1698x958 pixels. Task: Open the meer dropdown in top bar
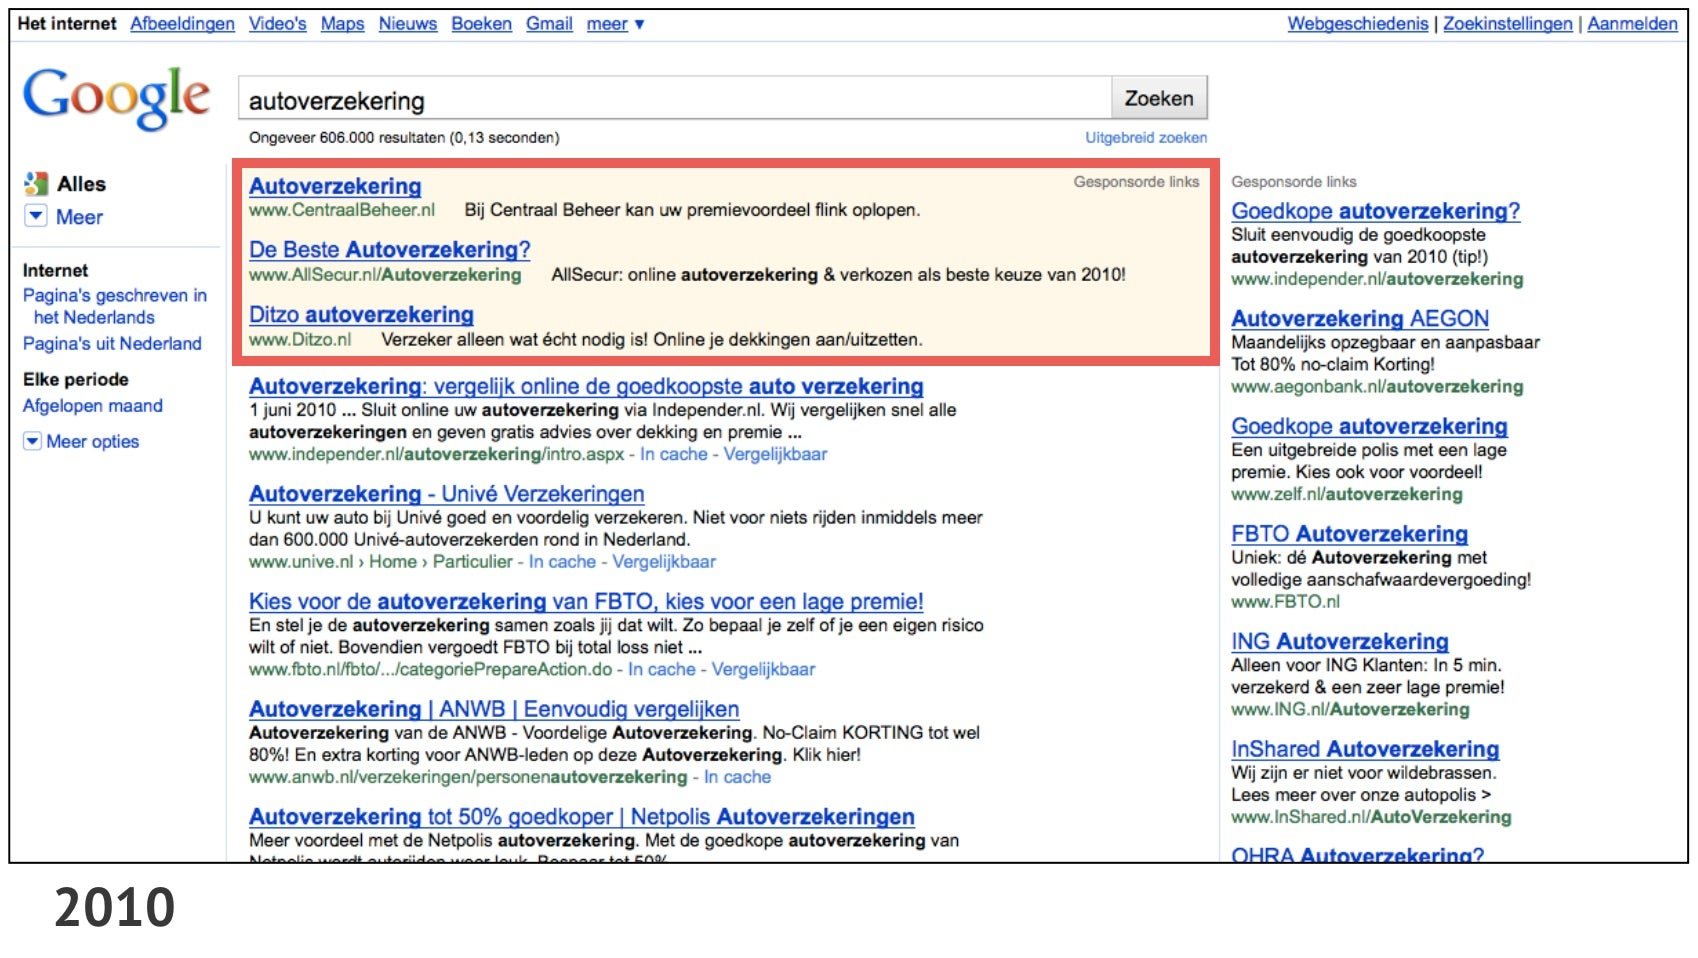tap(615, 24)
